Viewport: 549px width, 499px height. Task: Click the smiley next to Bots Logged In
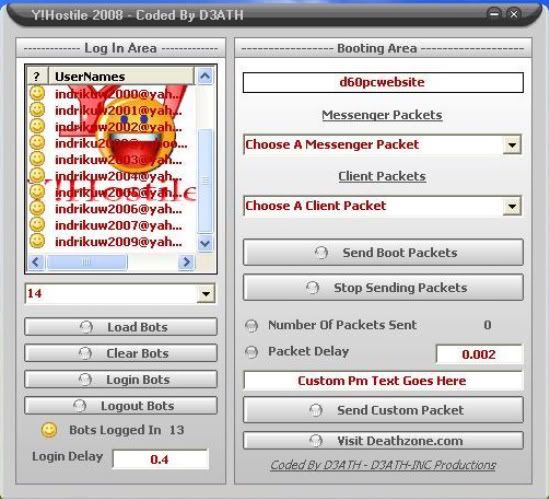click(x=49, y=430)
